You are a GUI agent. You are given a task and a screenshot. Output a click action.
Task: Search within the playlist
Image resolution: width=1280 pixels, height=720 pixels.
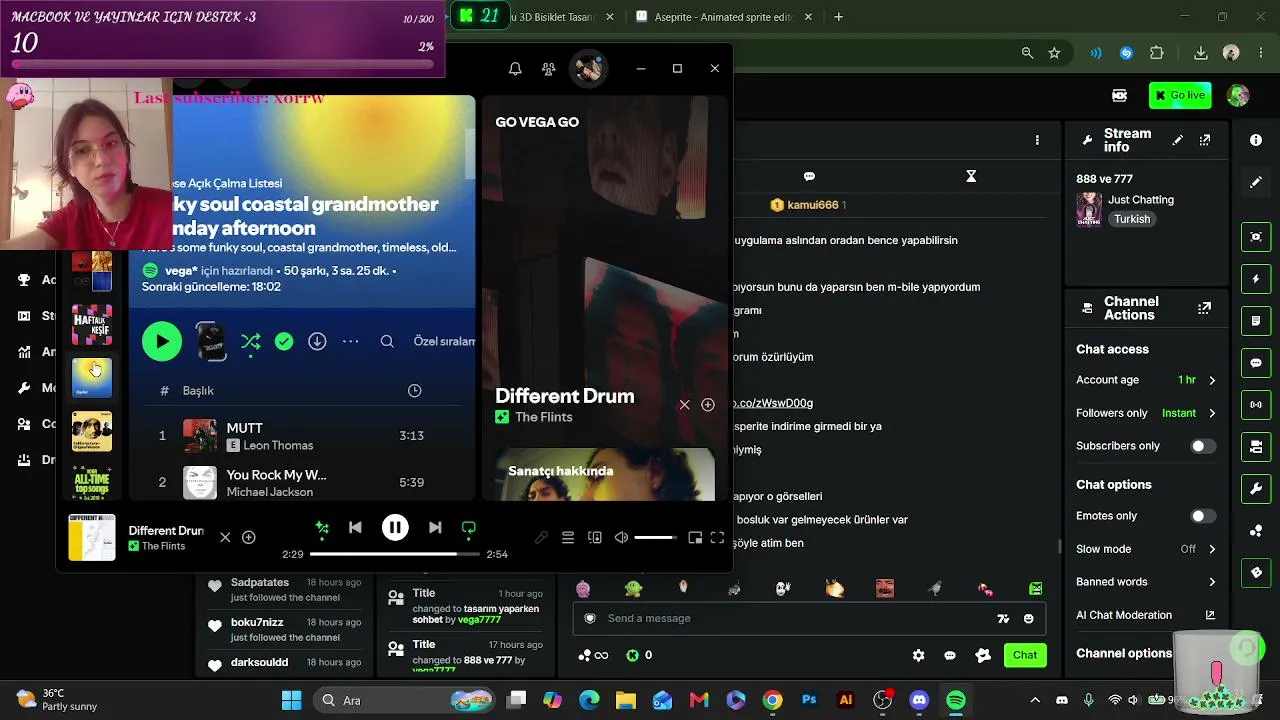387,341
